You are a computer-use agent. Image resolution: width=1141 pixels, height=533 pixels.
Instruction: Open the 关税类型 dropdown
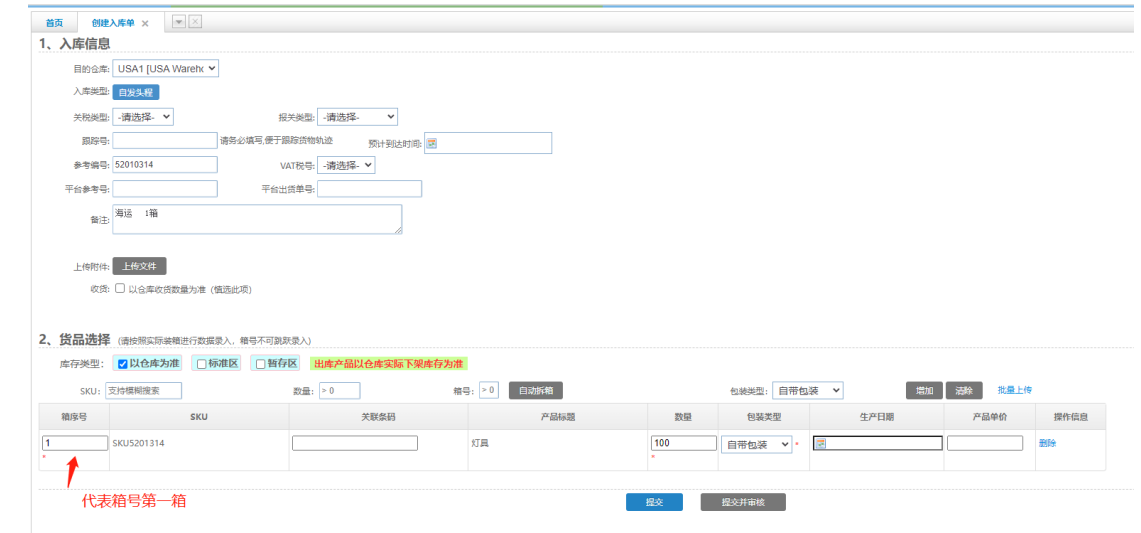[143, 117]
